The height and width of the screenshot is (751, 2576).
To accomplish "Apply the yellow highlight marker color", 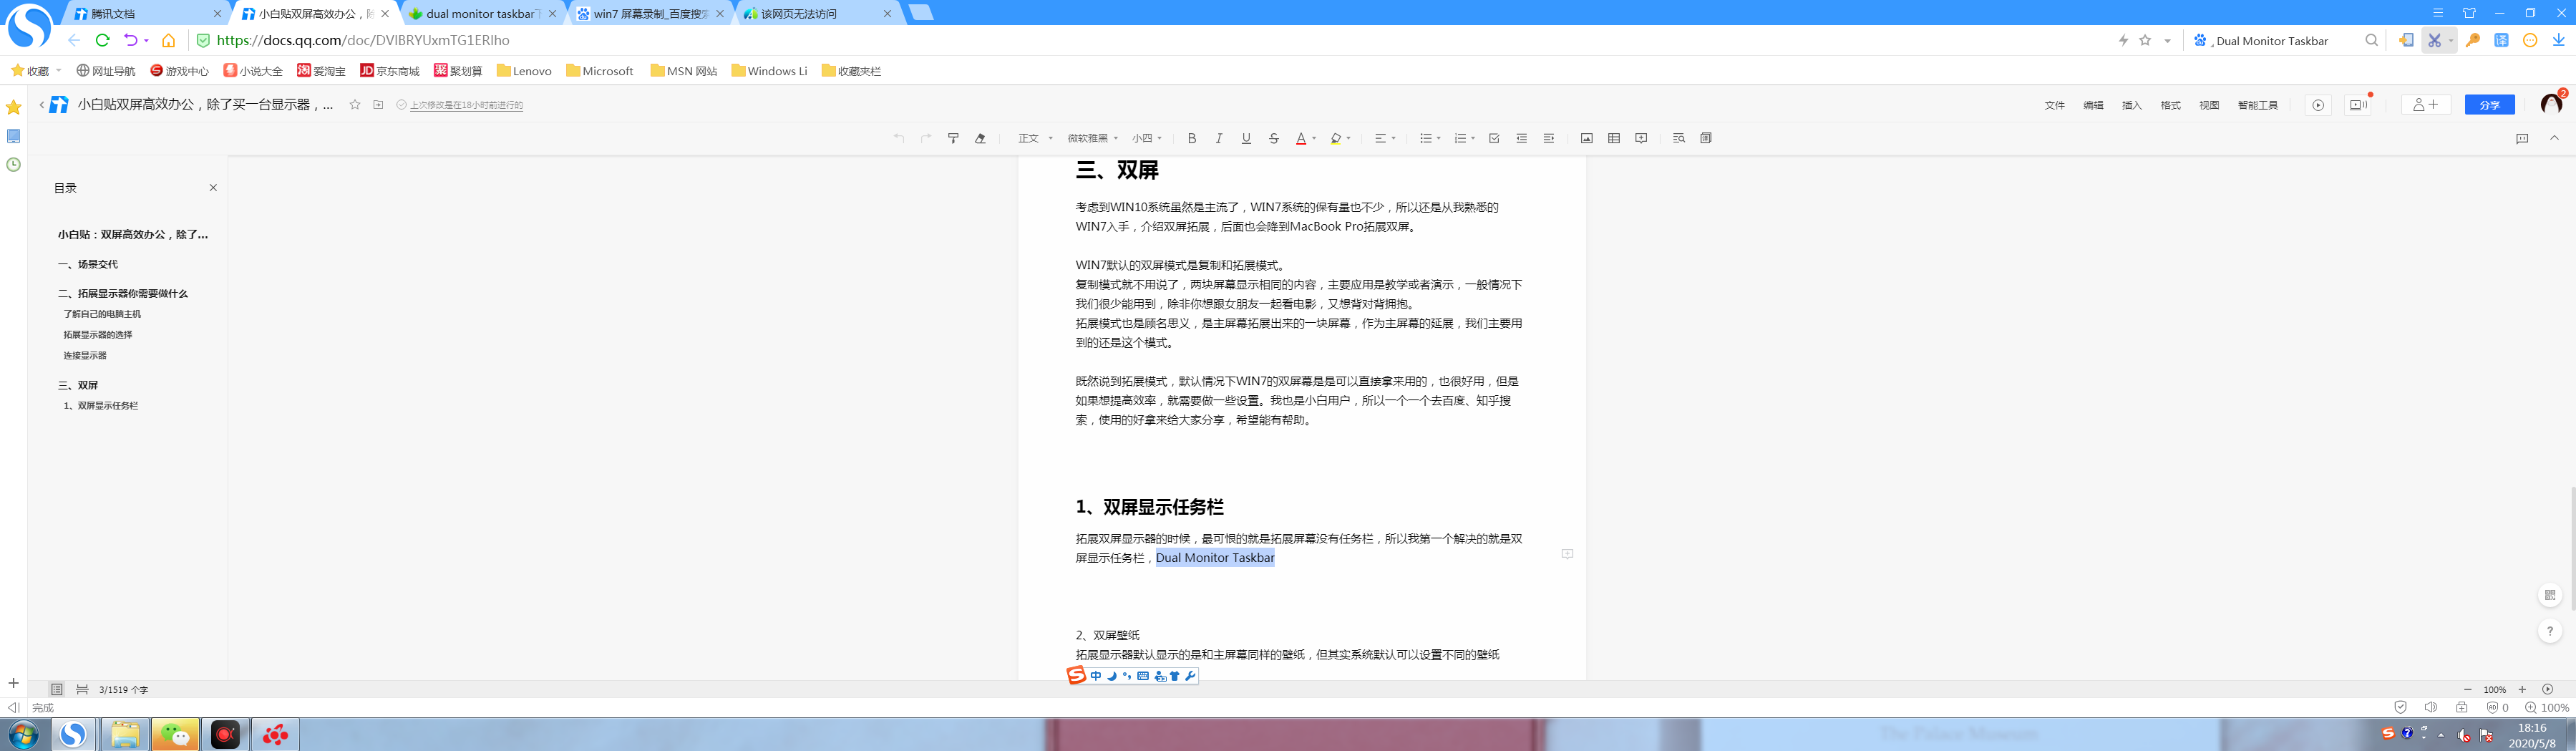I will pyautogui.click(x=1335, y=138).
